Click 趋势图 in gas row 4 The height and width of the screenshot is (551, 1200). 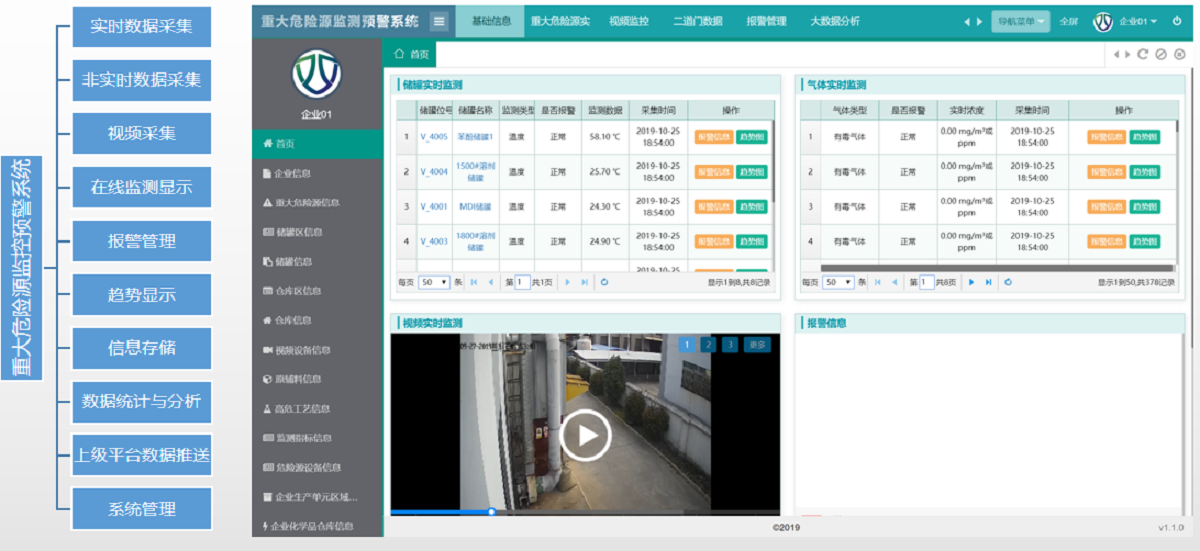(1145, 241)
